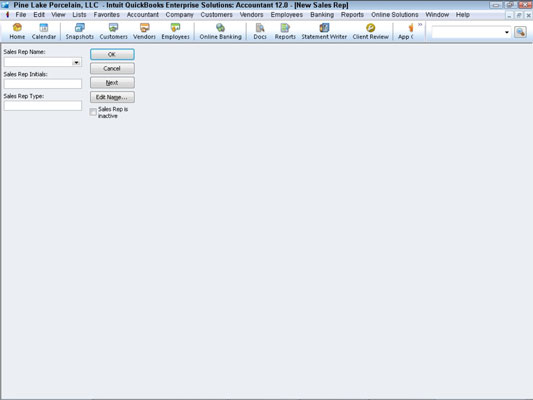Open Snapshots from the toolbar

(80, 32)
